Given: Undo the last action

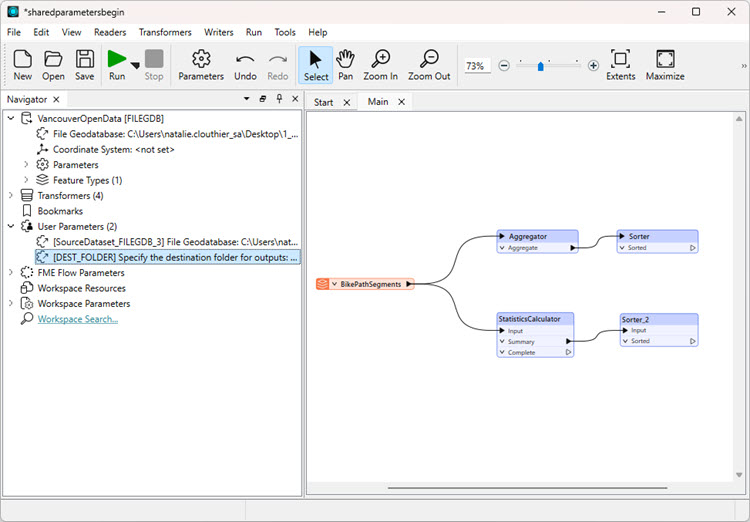Looking at the screenshot, I should [245, 65].
